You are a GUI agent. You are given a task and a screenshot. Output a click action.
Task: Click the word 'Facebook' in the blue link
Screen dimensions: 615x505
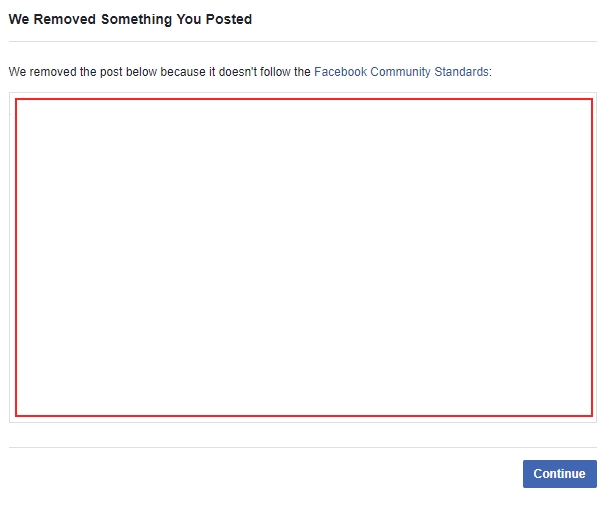pos(340,72)
